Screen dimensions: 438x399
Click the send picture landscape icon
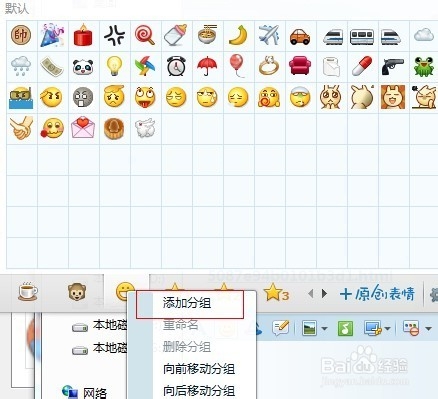[310, 328]
